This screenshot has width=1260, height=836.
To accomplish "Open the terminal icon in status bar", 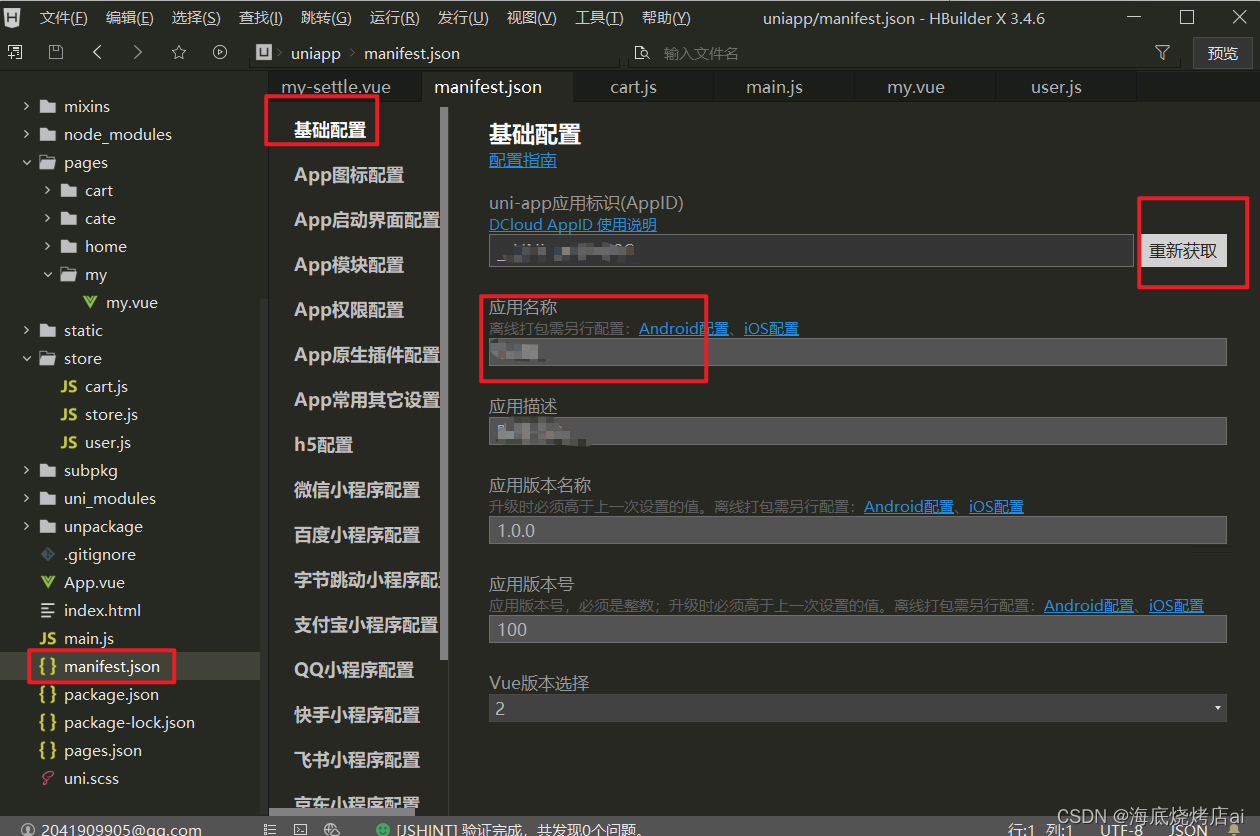I will click(x=300, y=829).
